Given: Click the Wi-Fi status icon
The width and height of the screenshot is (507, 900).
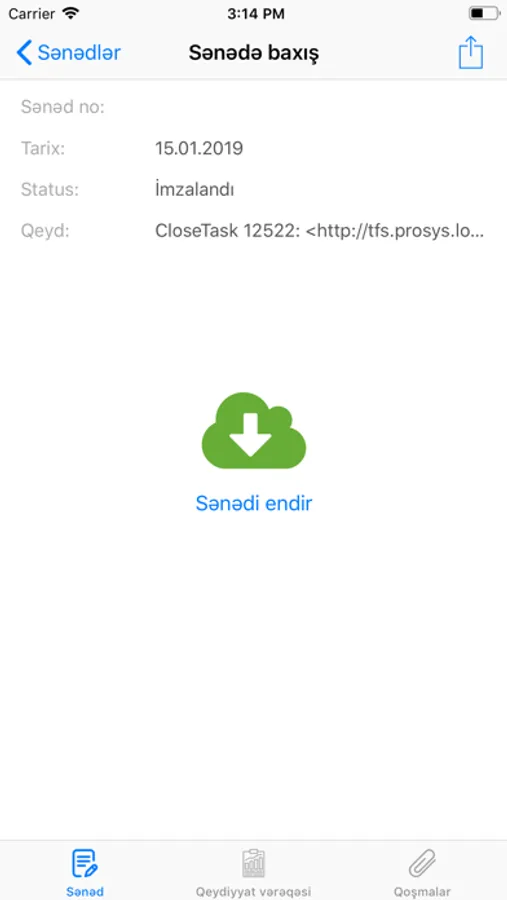Looking at the screenshot, I should (71, 13).
